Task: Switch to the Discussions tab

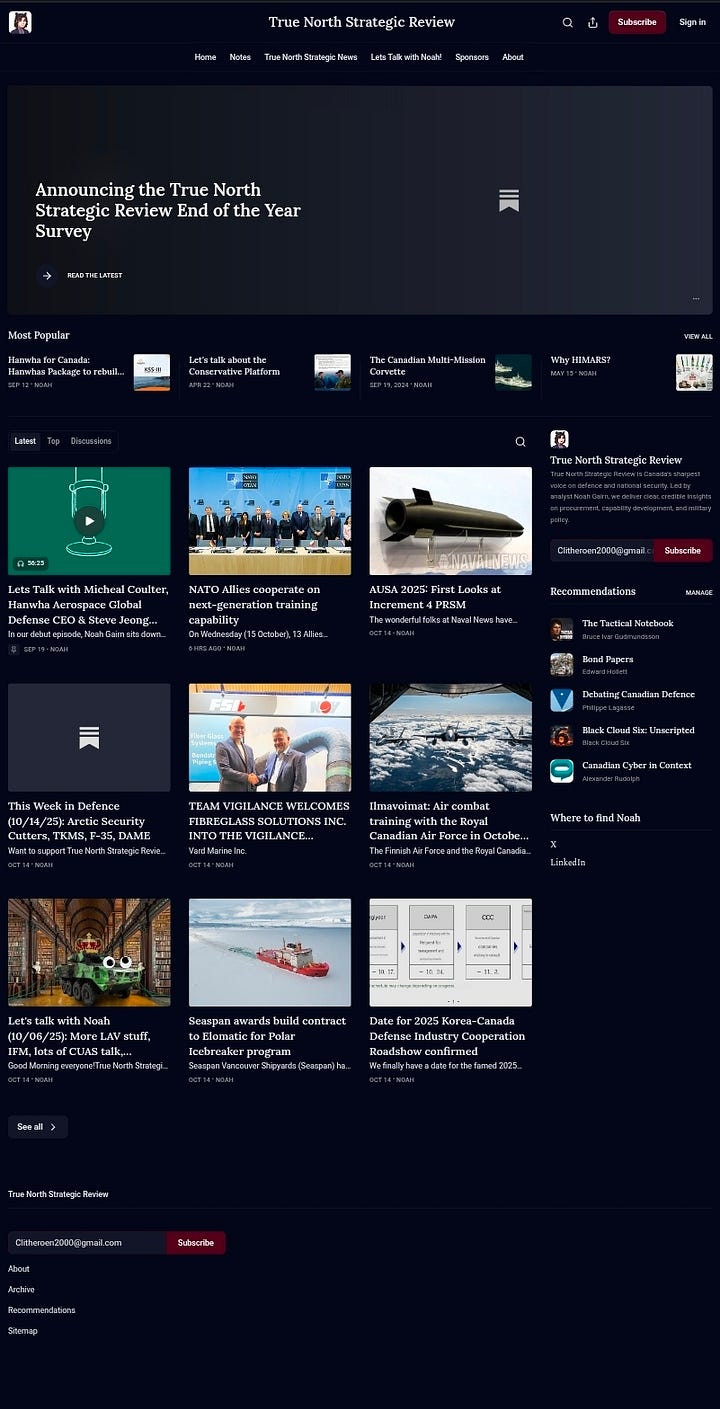Action: 91,441
